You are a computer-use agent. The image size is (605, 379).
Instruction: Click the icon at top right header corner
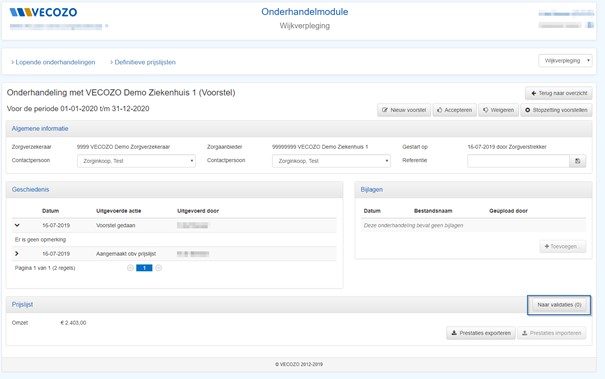[590, 25]
